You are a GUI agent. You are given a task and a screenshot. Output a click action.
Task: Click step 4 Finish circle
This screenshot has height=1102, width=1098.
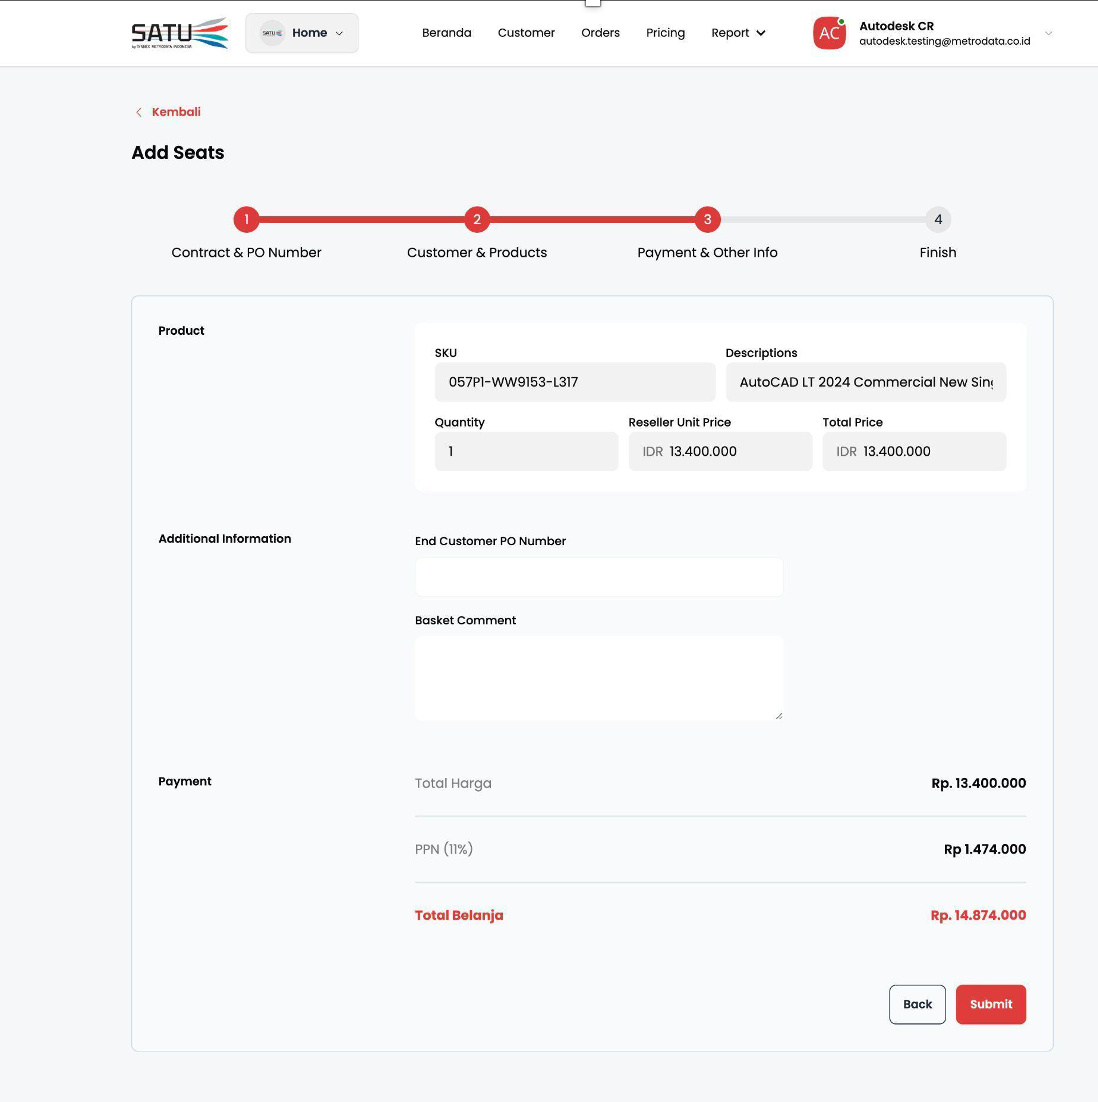[937, 219]
